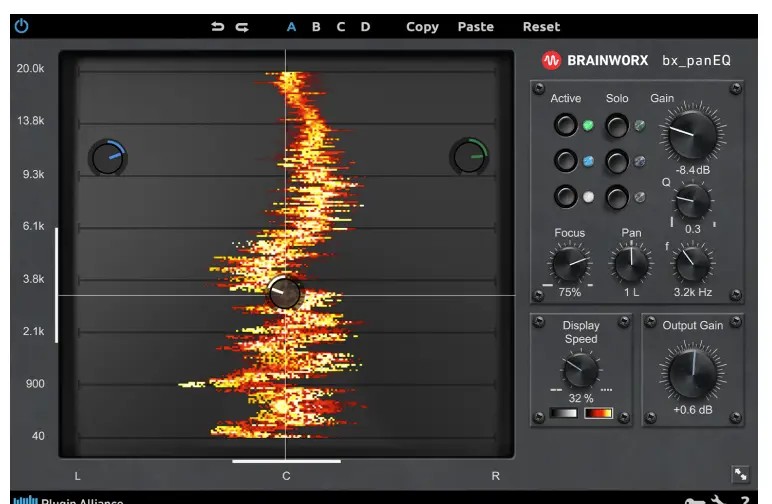Click the Copy button

422,27
